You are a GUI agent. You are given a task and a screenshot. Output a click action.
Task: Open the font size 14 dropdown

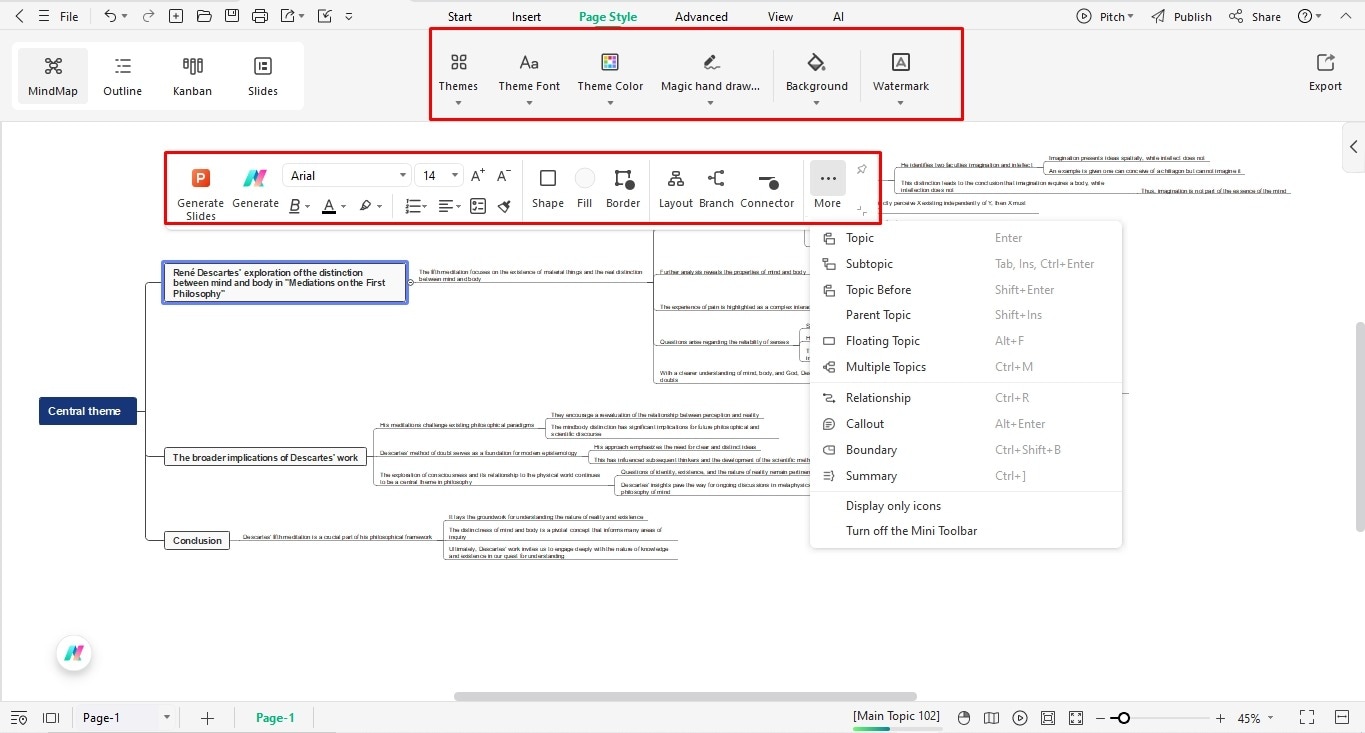439,175
